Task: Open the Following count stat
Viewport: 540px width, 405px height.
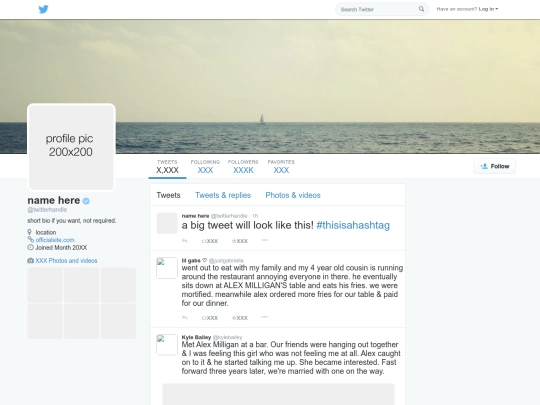Action: point(205,166)
